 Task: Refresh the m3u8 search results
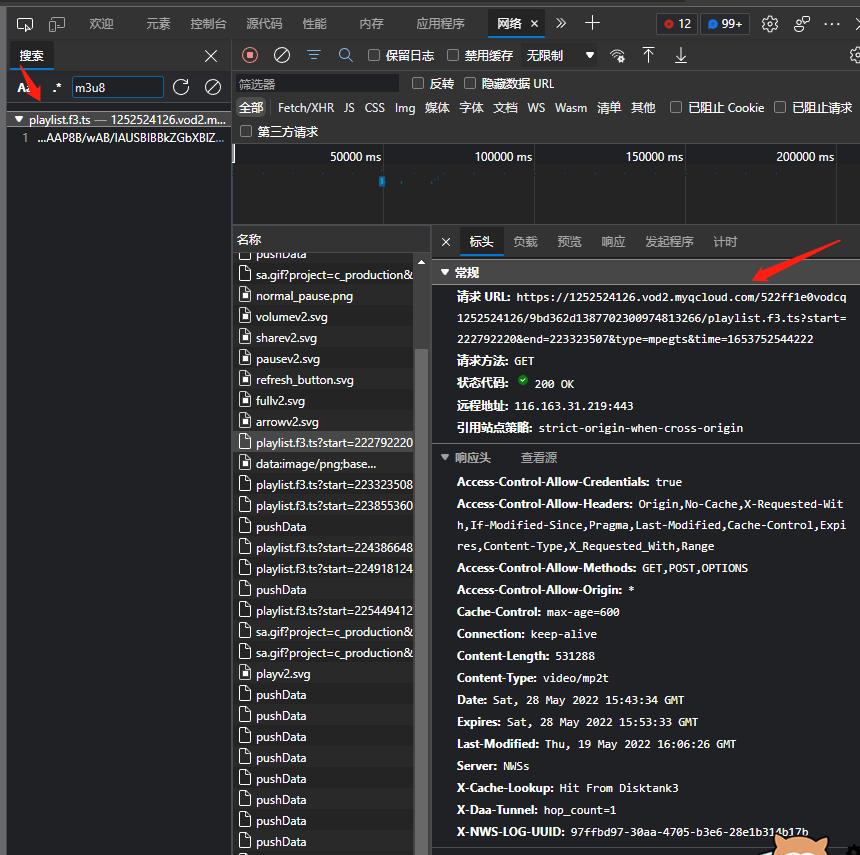181,87
